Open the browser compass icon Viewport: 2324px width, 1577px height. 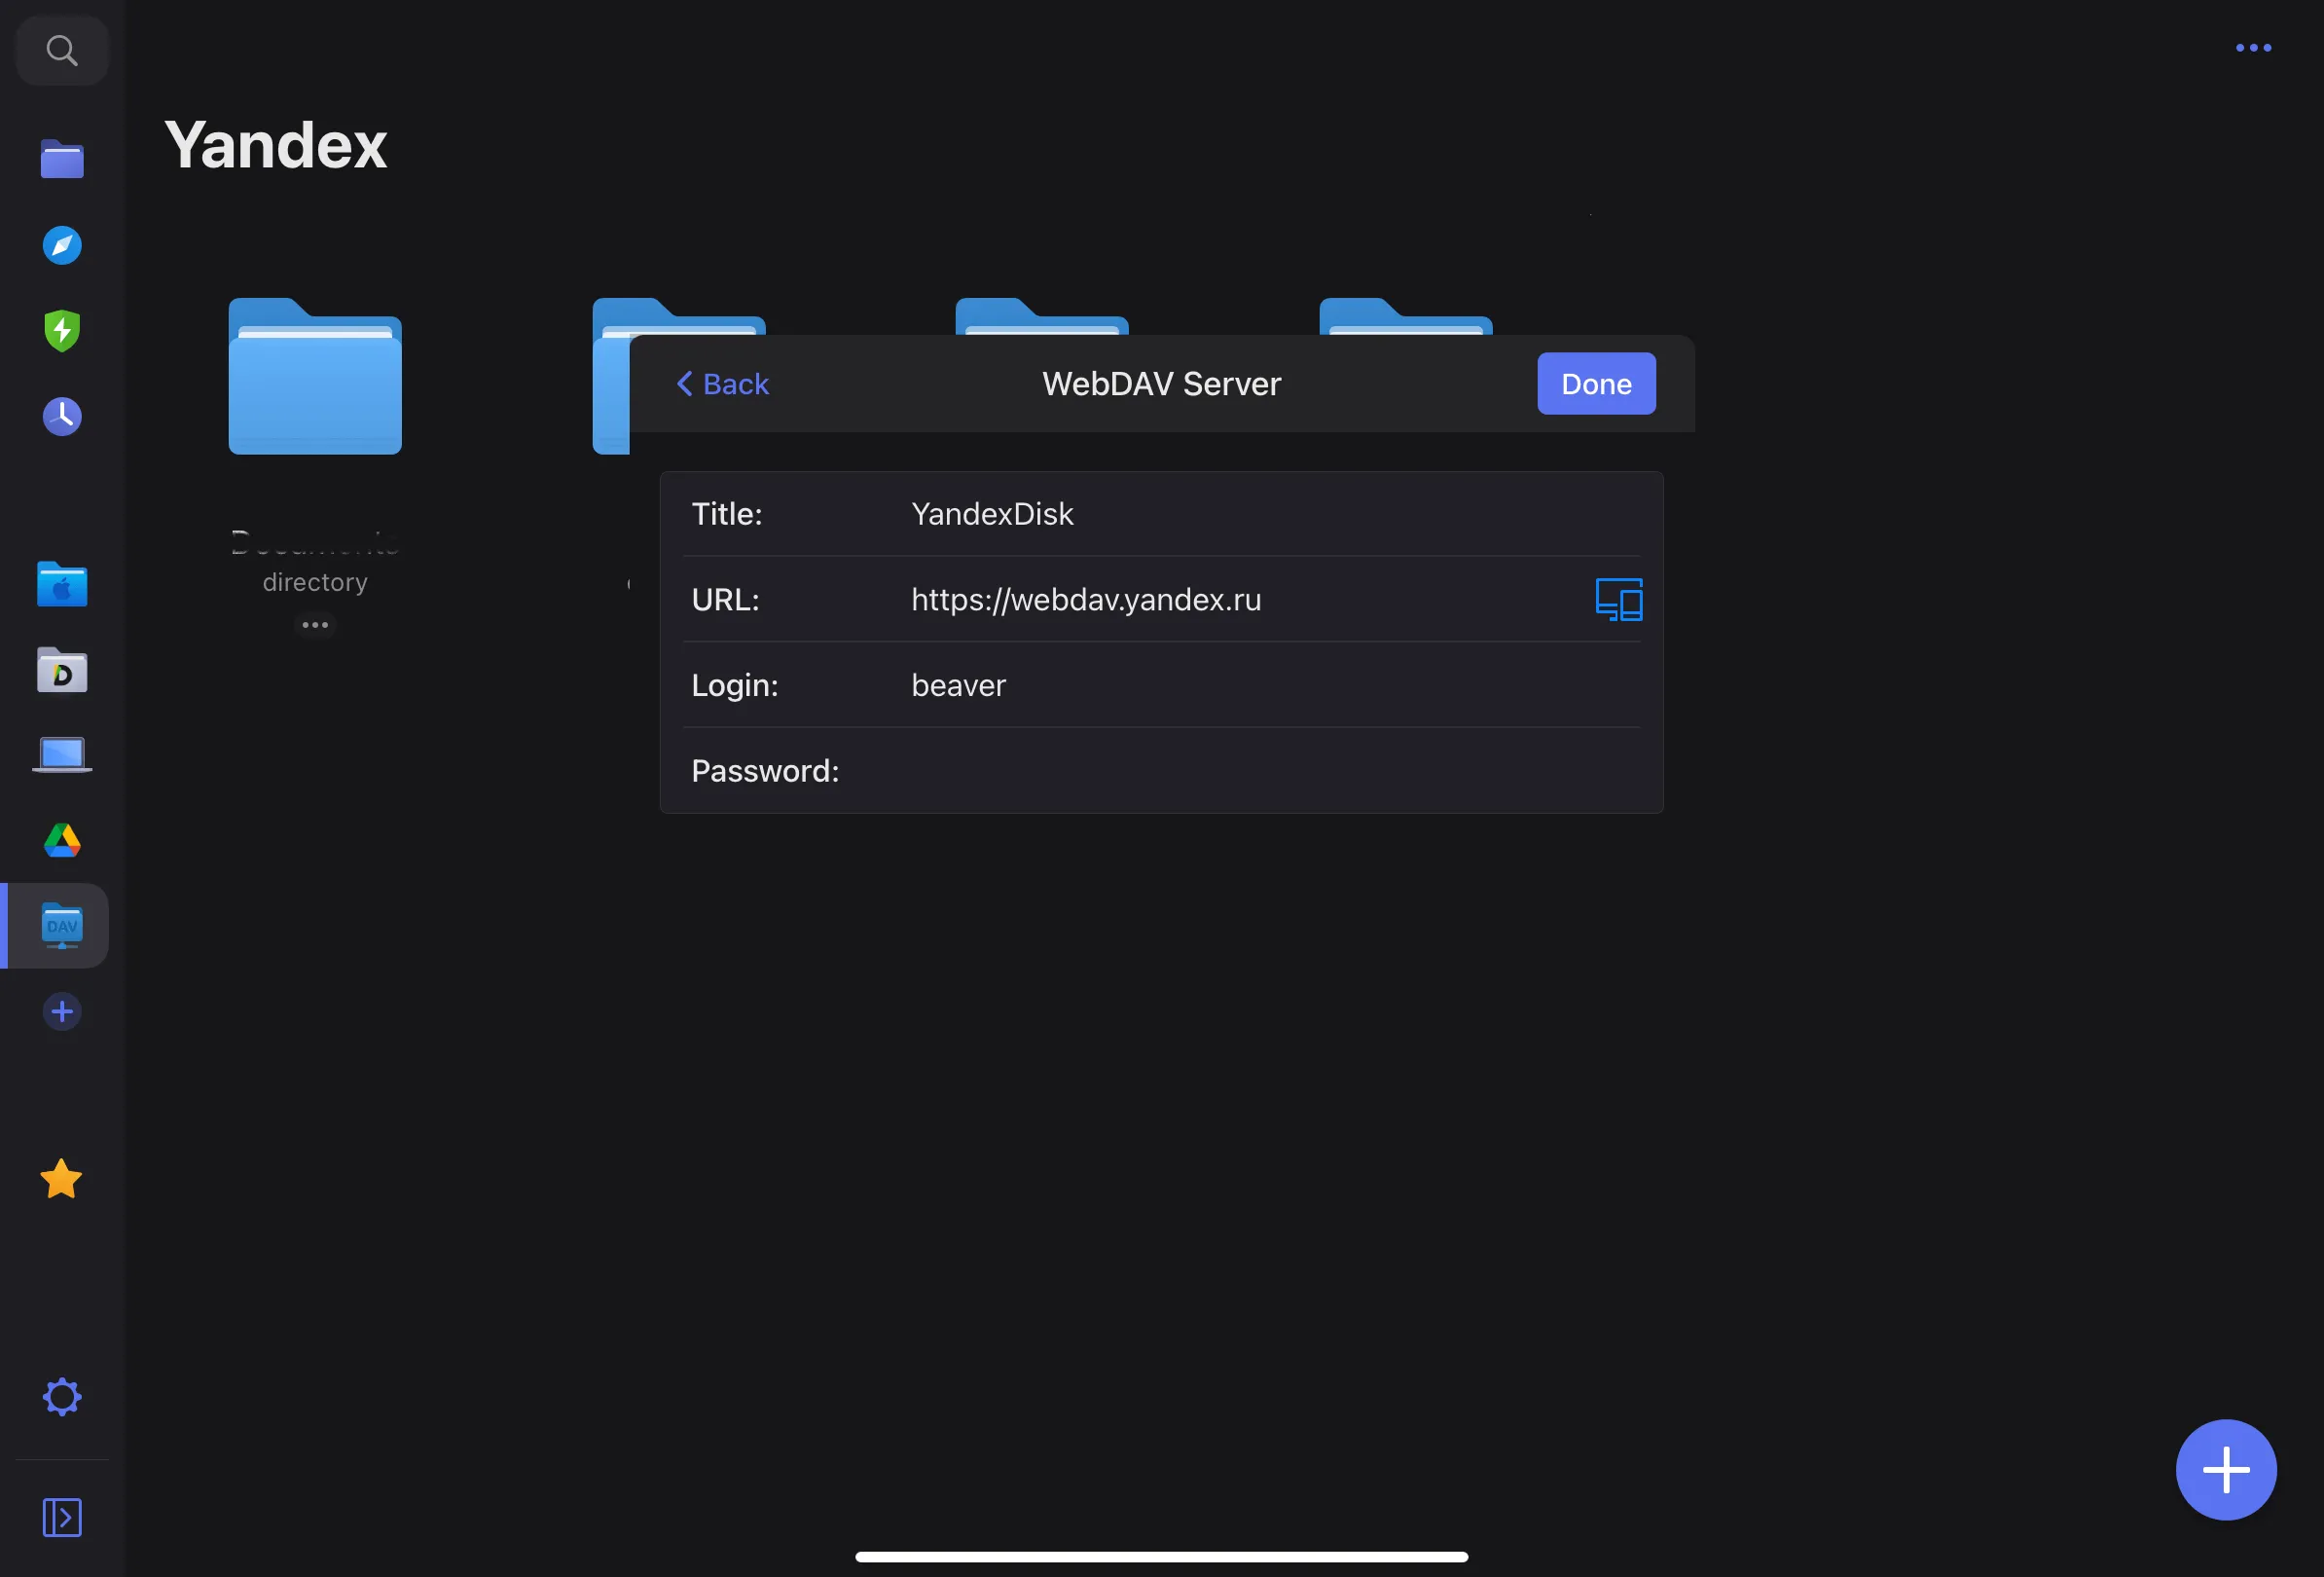click(x=62, y=245)
